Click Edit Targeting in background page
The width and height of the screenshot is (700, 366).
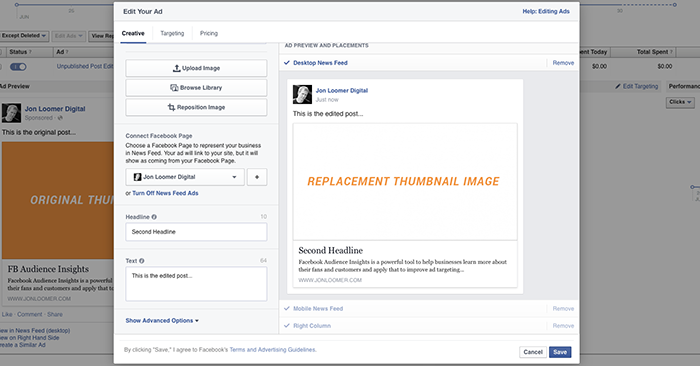coord(640,86)
